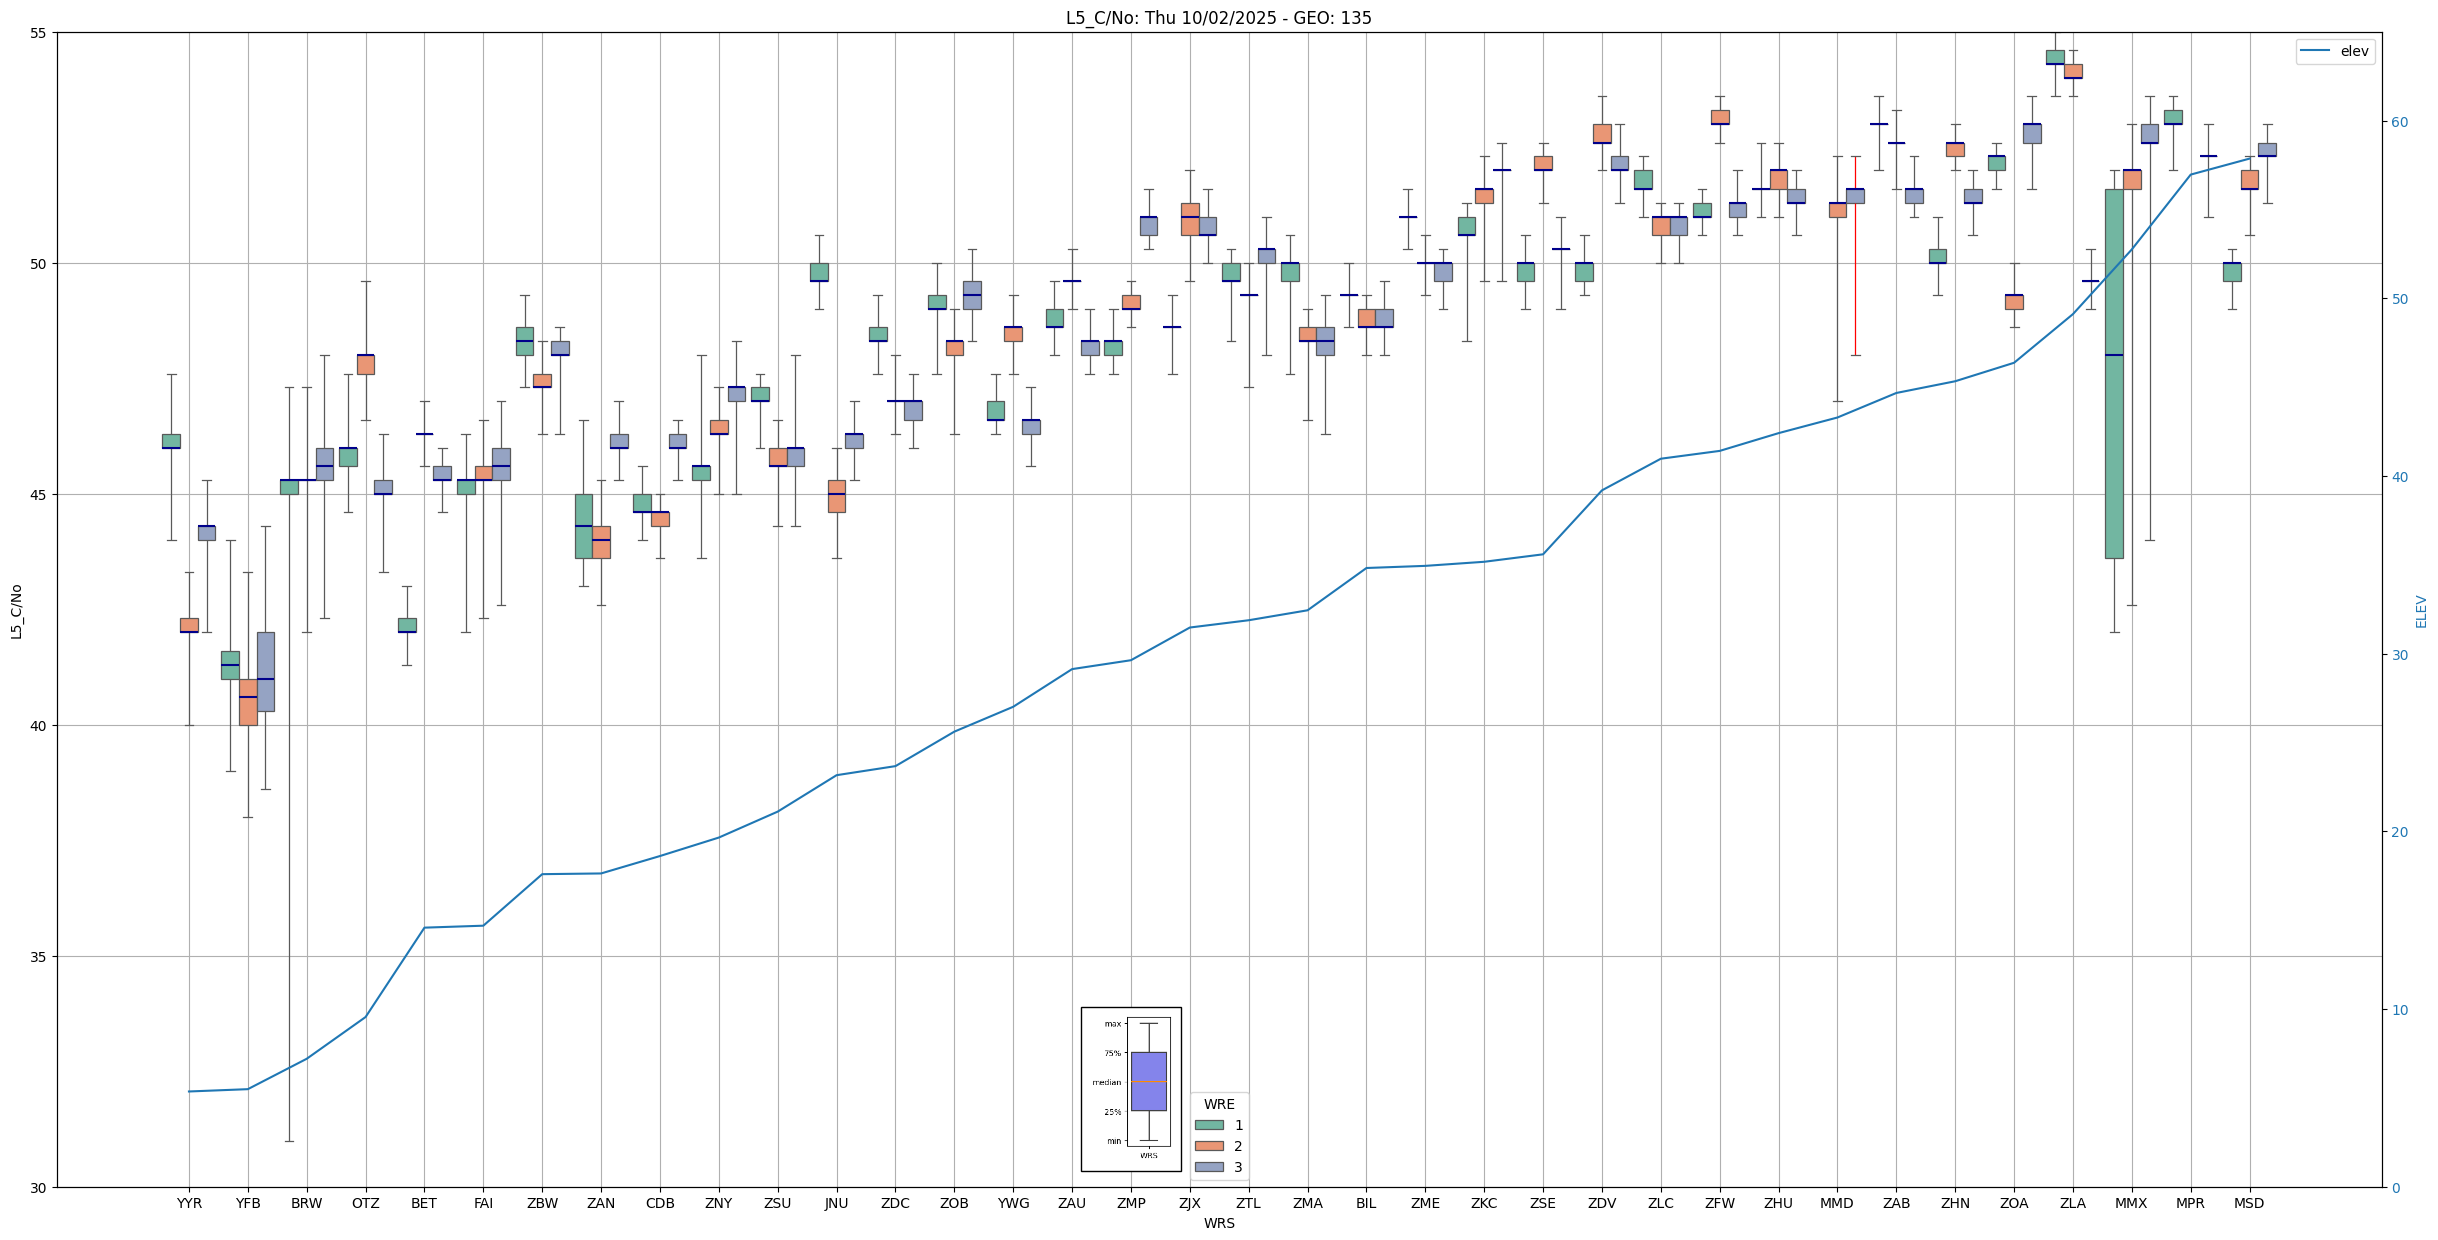Click the WRE legend title

point(1219,1104)
